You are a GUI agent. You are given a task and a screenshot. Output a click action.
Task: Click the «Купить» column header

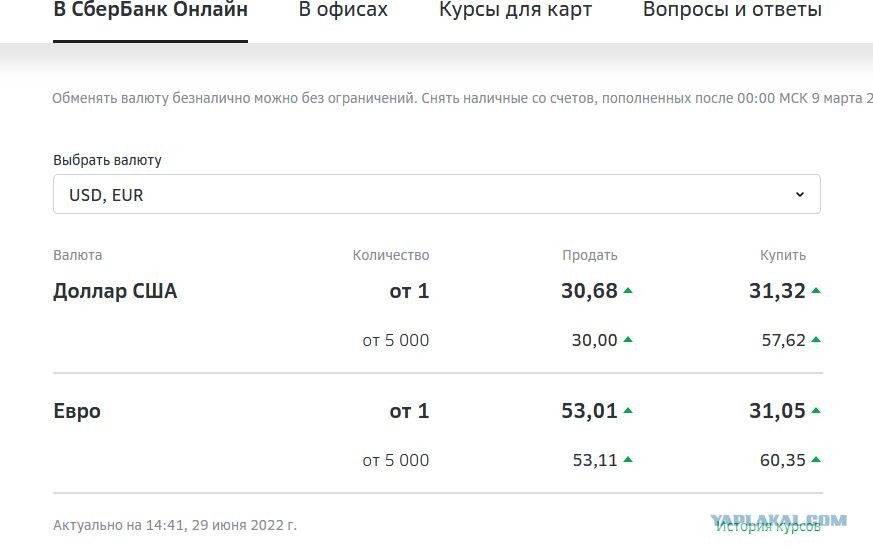tap(783, 256)
